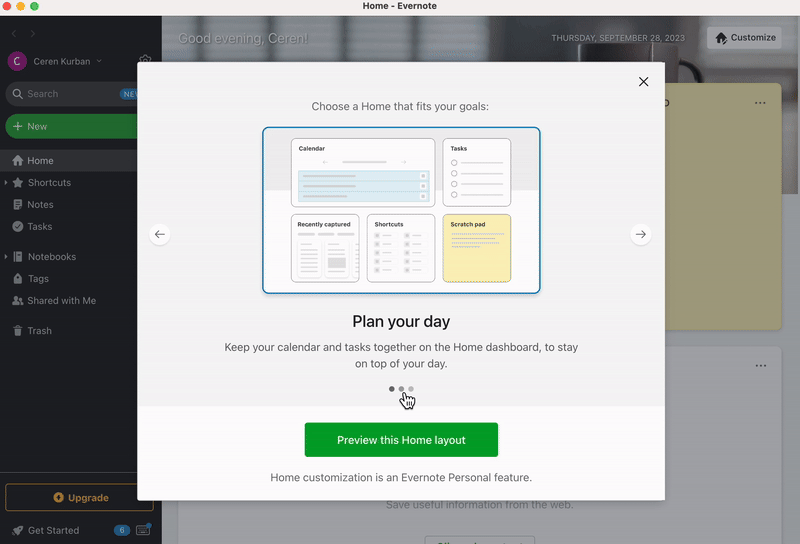The height and width of the screenshot is (544, 800).
Task: Click 'Choose a Home that fits your goals' text
Action: point(400,106)
